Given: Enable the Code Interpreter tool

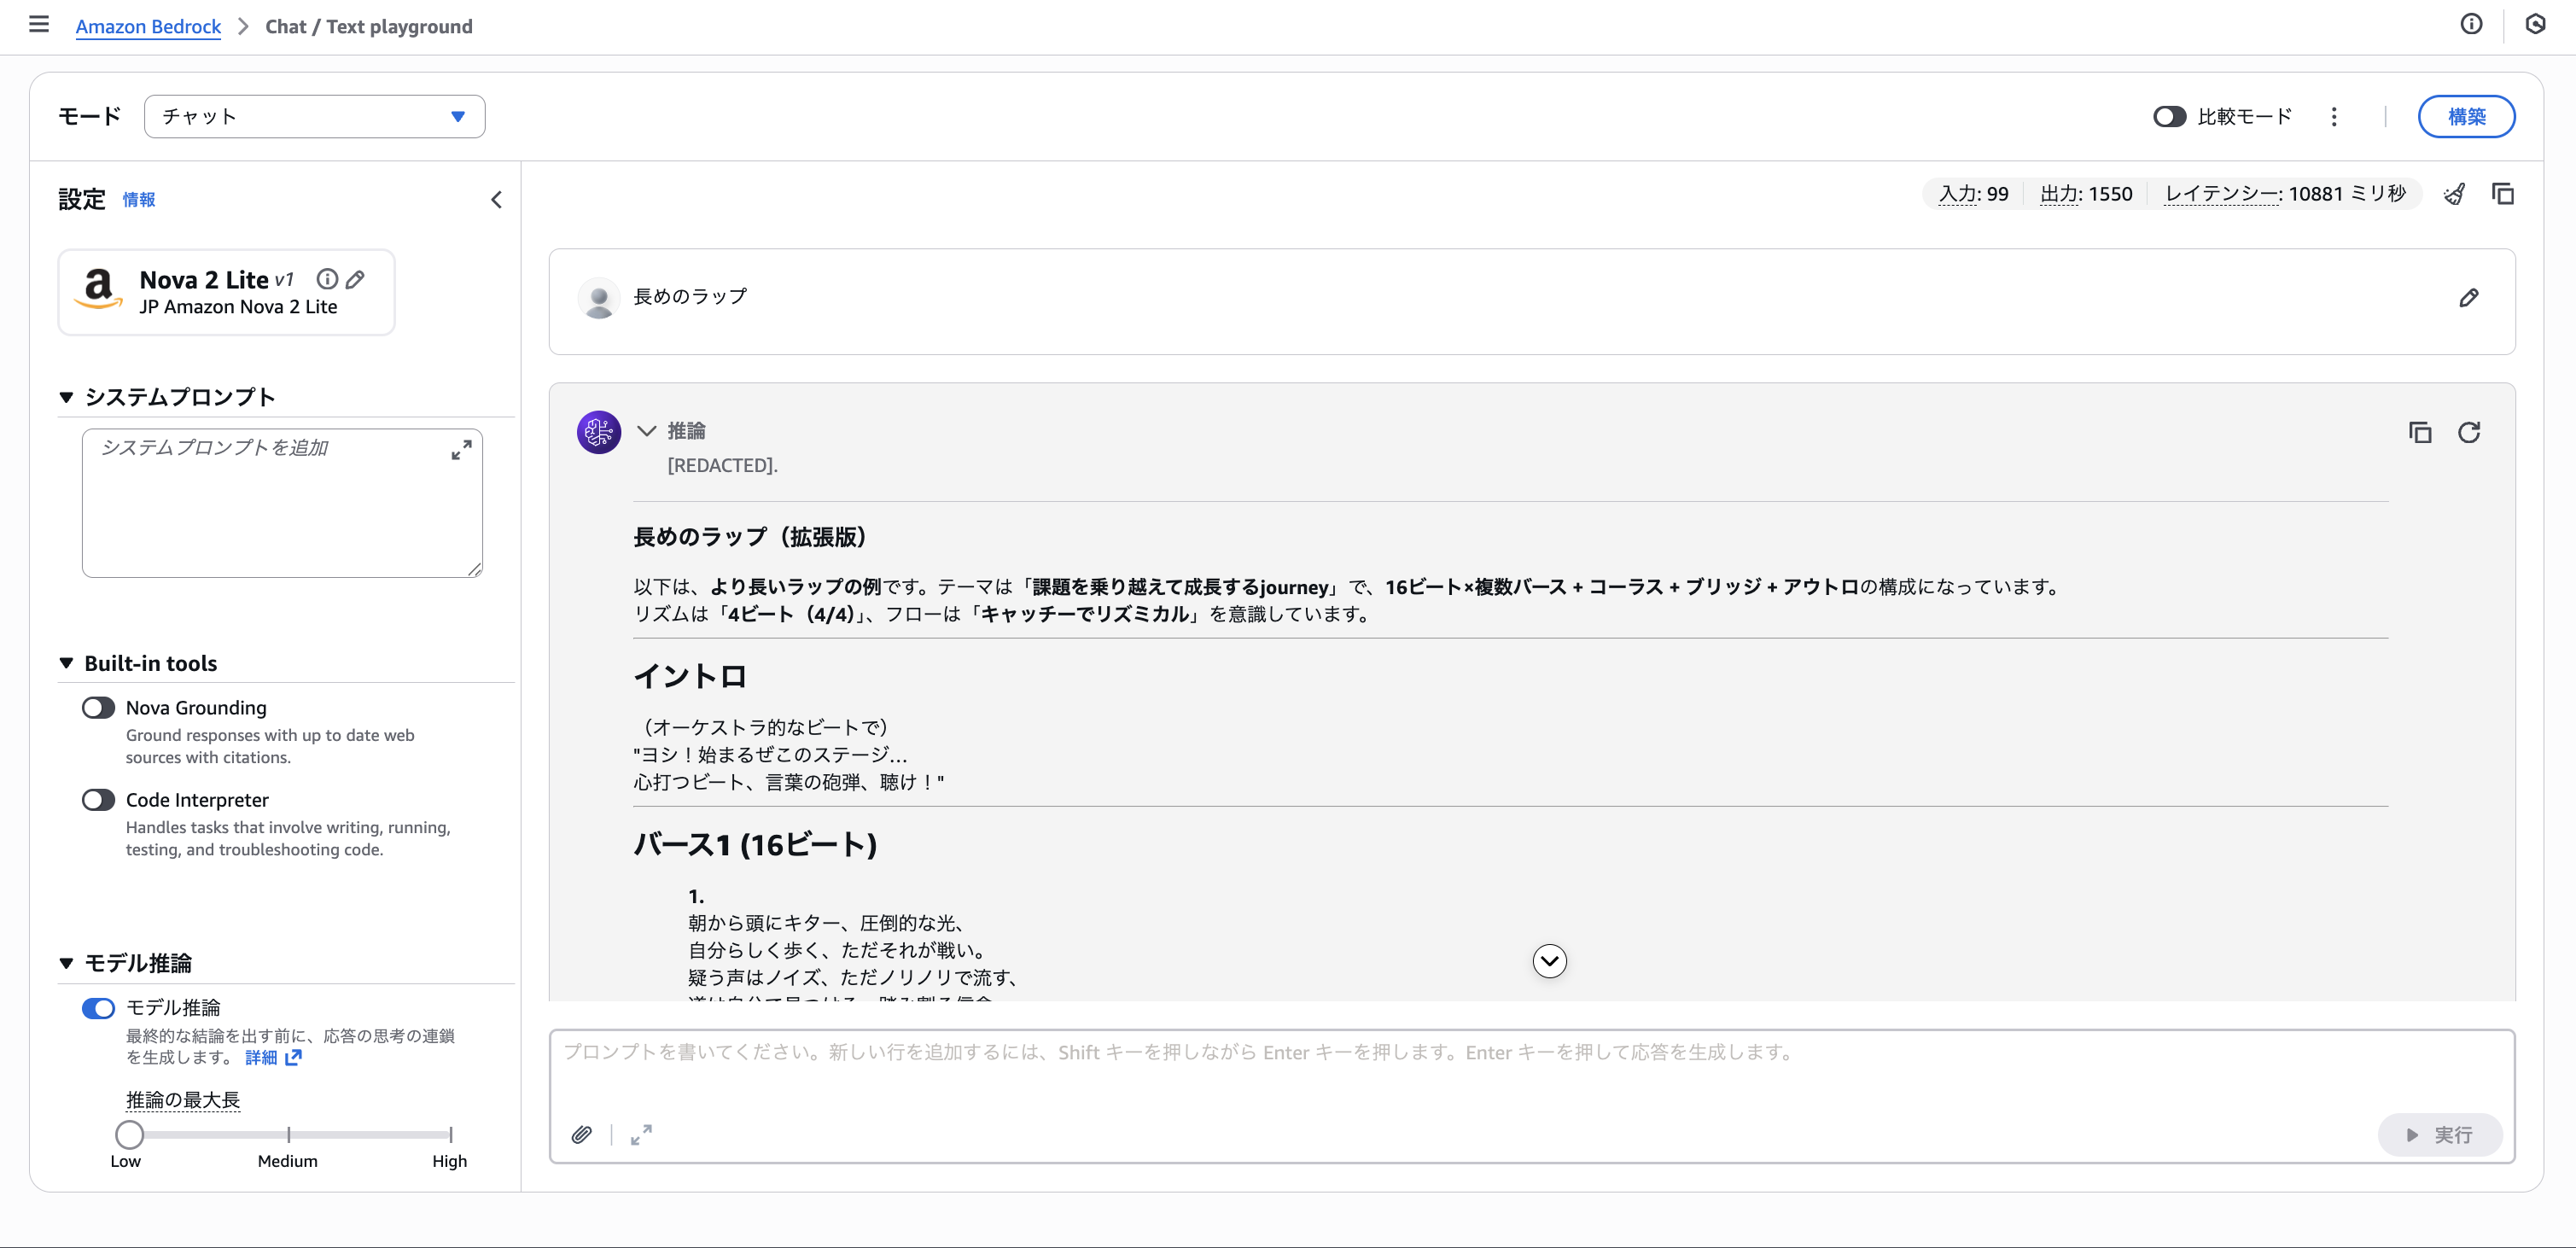Looking at the screenshot, I should 98,799.
